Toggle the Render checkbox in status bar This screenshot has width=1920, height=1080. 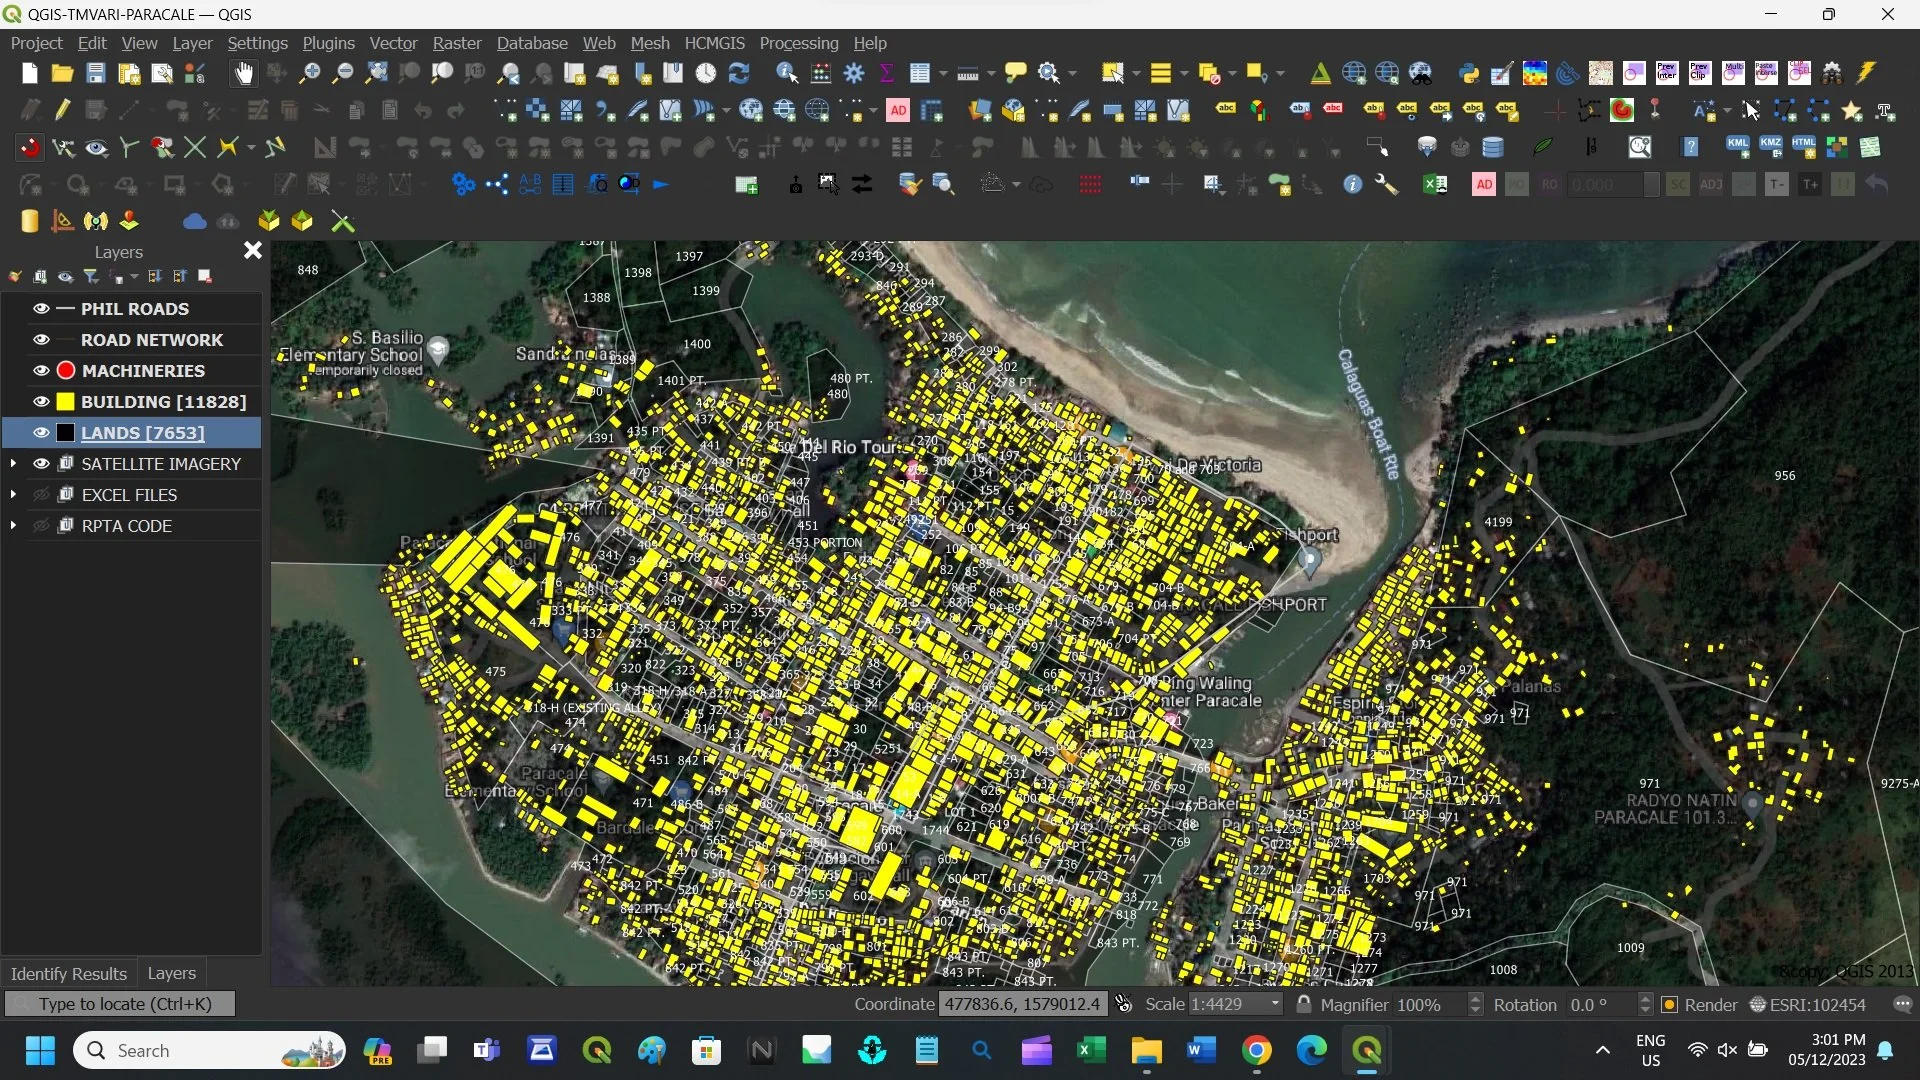point(1669,1005)
